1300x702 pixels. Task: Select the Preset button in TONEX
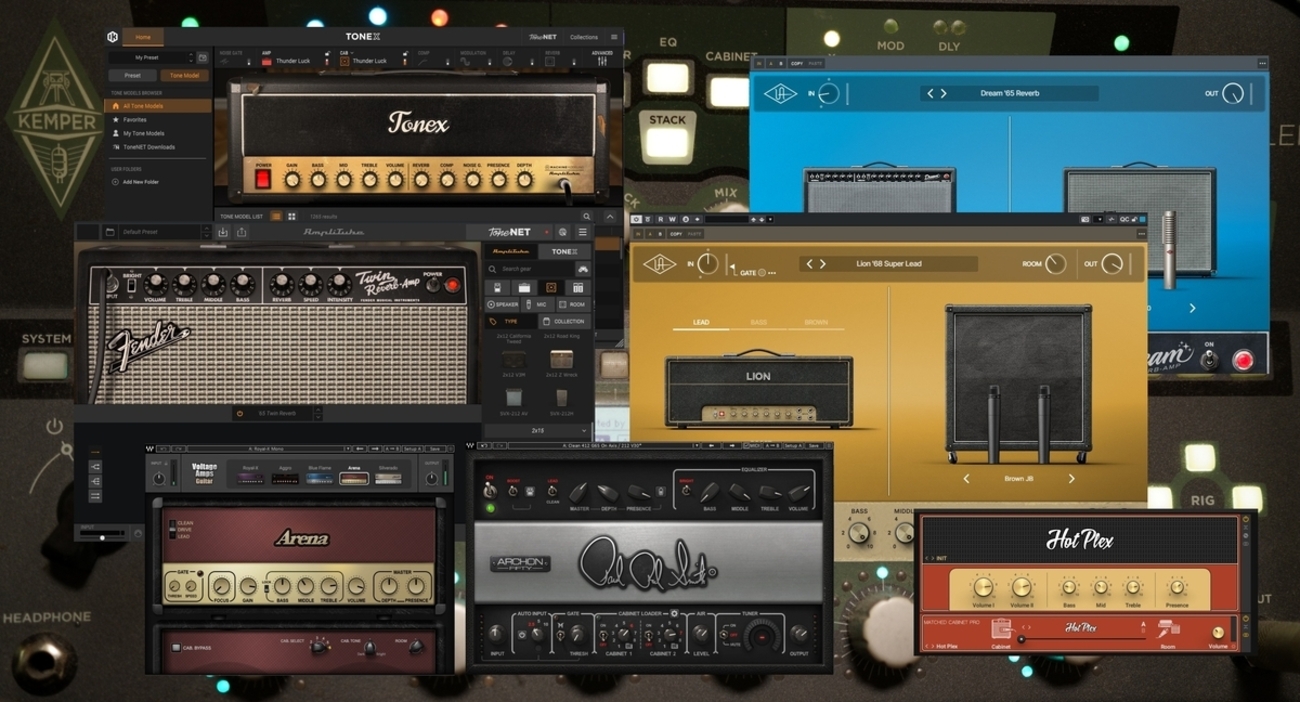(132, 75)
